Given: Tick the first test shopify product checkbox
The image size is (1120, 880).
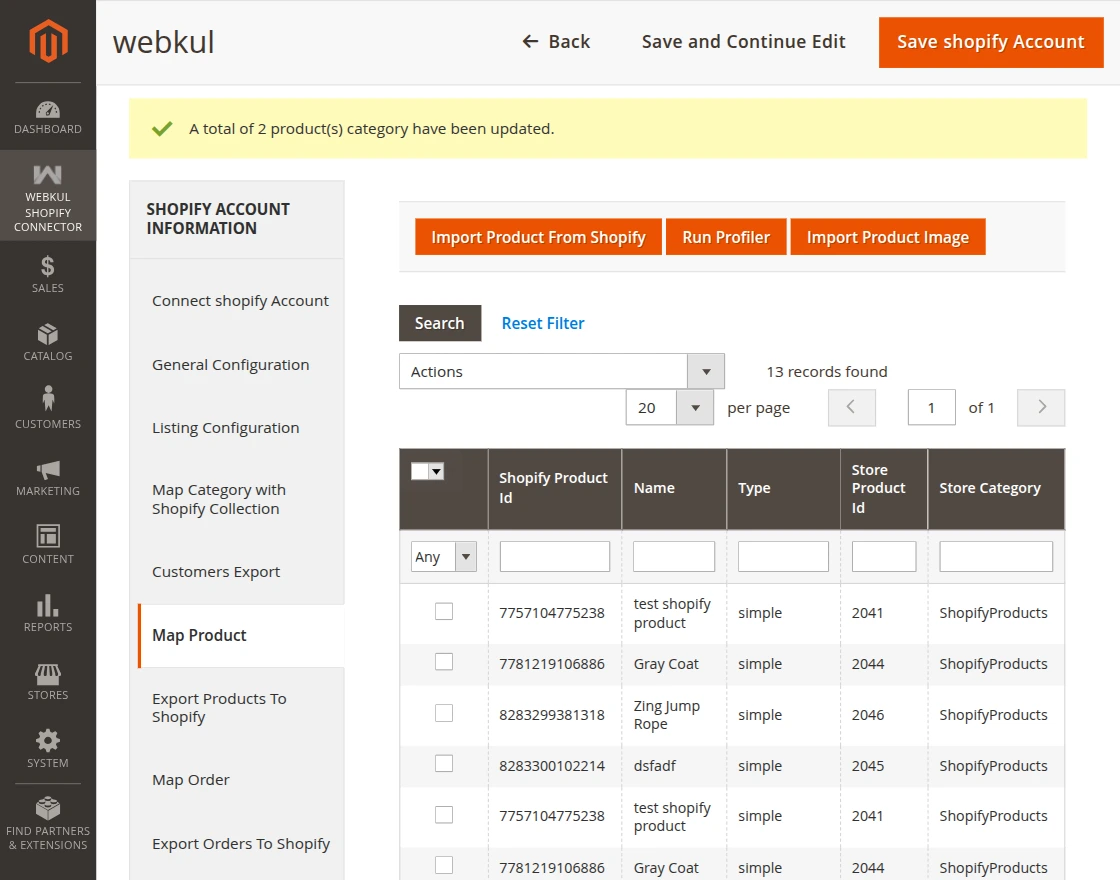Looking at the screenshot, I should (x=444, y=611).
